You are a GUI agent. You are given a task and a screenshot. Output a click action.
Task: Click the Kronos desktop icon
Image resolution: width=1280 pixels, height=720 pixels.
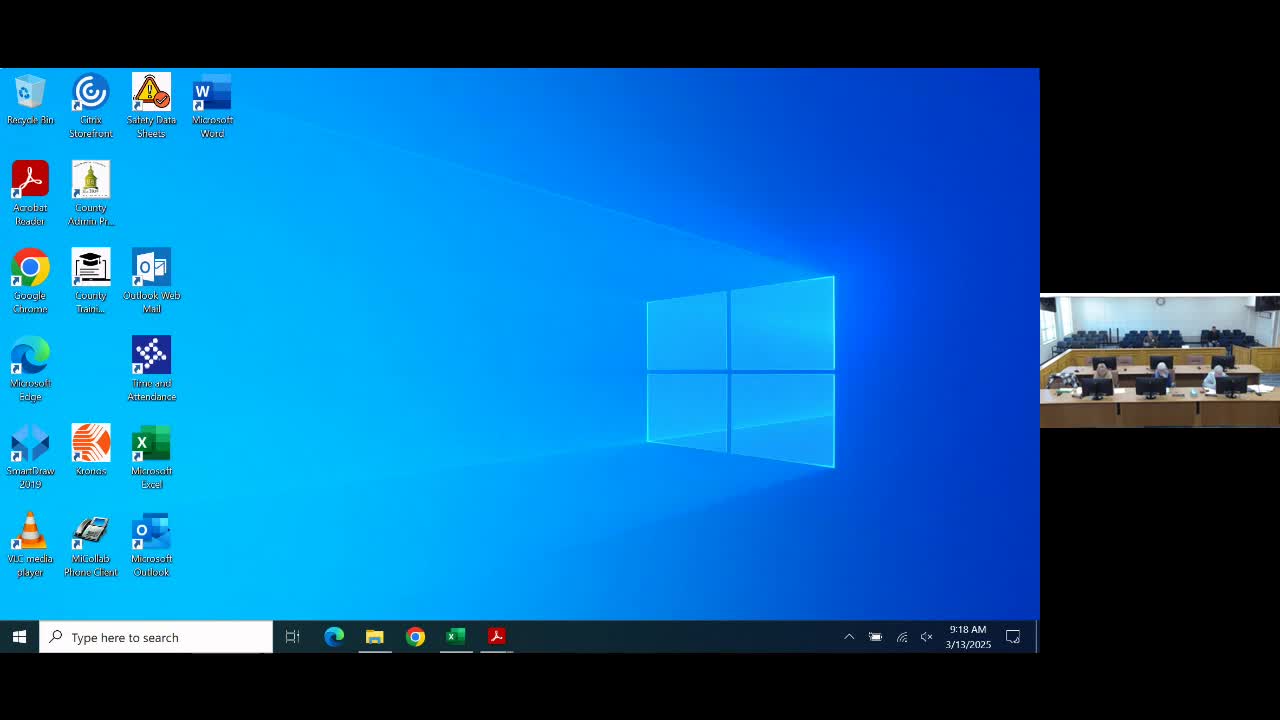[91, 450]
